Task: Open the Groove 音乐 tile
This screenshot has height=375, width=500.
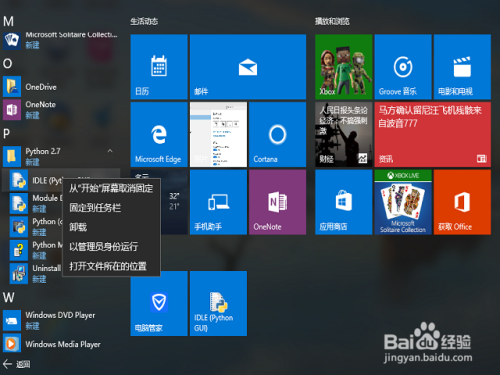Action: [403, 67]
